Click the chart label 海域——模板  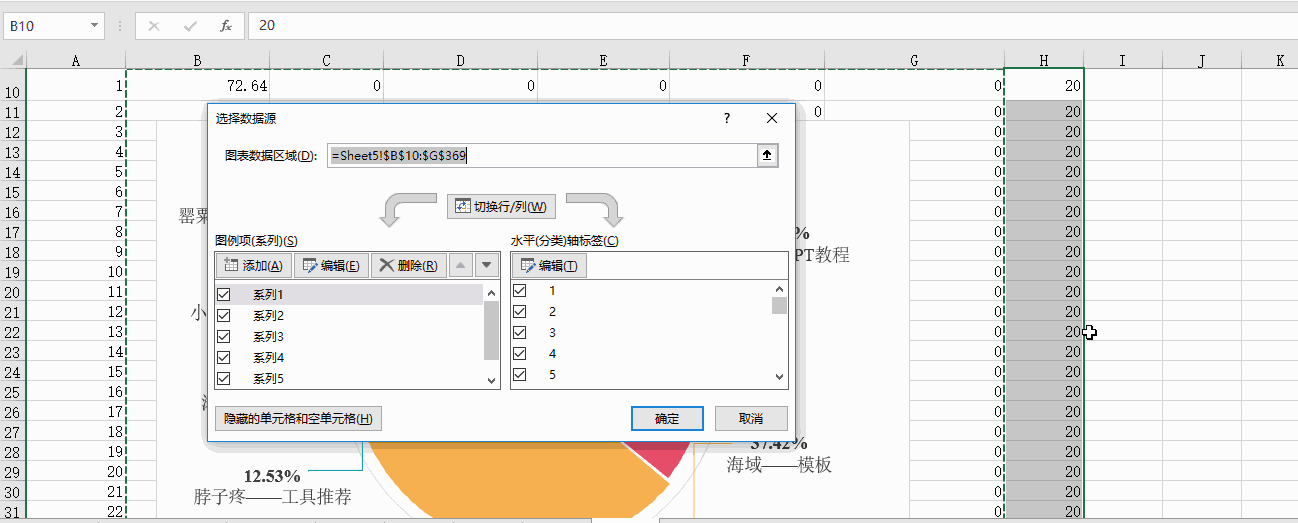[779, 465]
